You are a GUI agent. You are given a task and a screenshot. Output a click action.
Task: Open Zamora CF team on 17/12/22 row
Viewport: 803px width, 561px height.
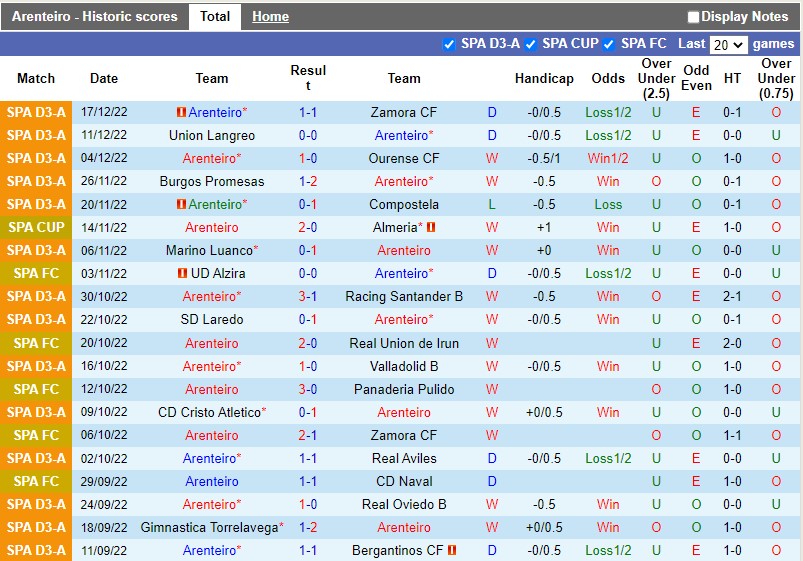pos(404,112)
